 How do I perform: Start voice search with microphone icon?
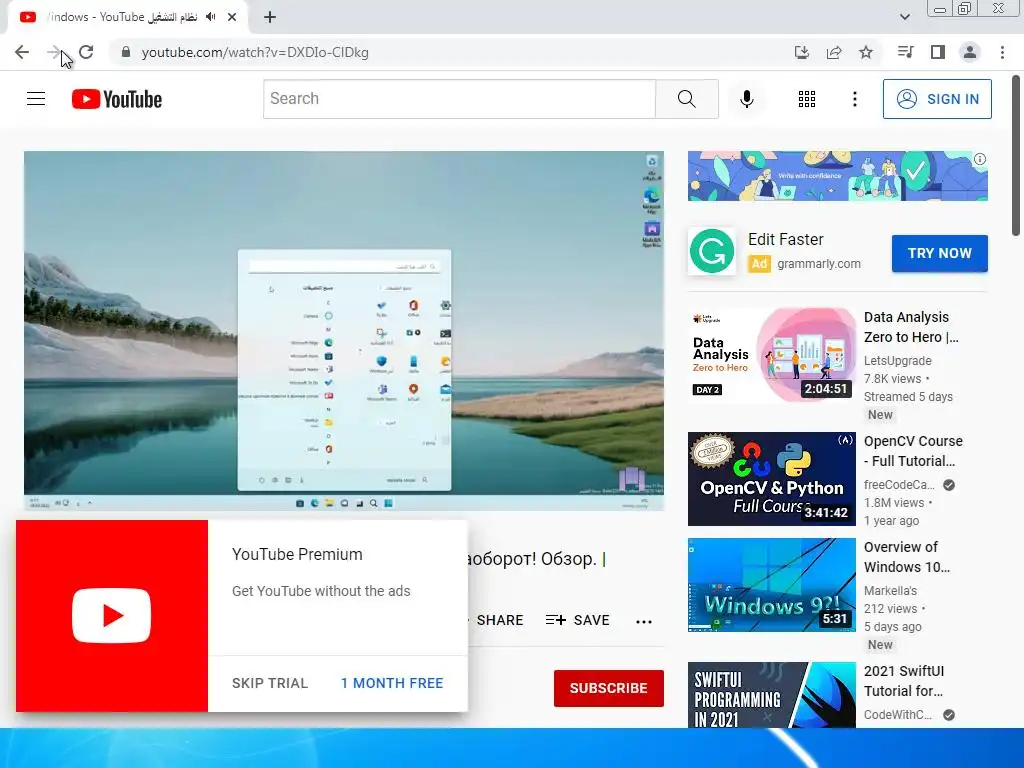pos(747,99)
